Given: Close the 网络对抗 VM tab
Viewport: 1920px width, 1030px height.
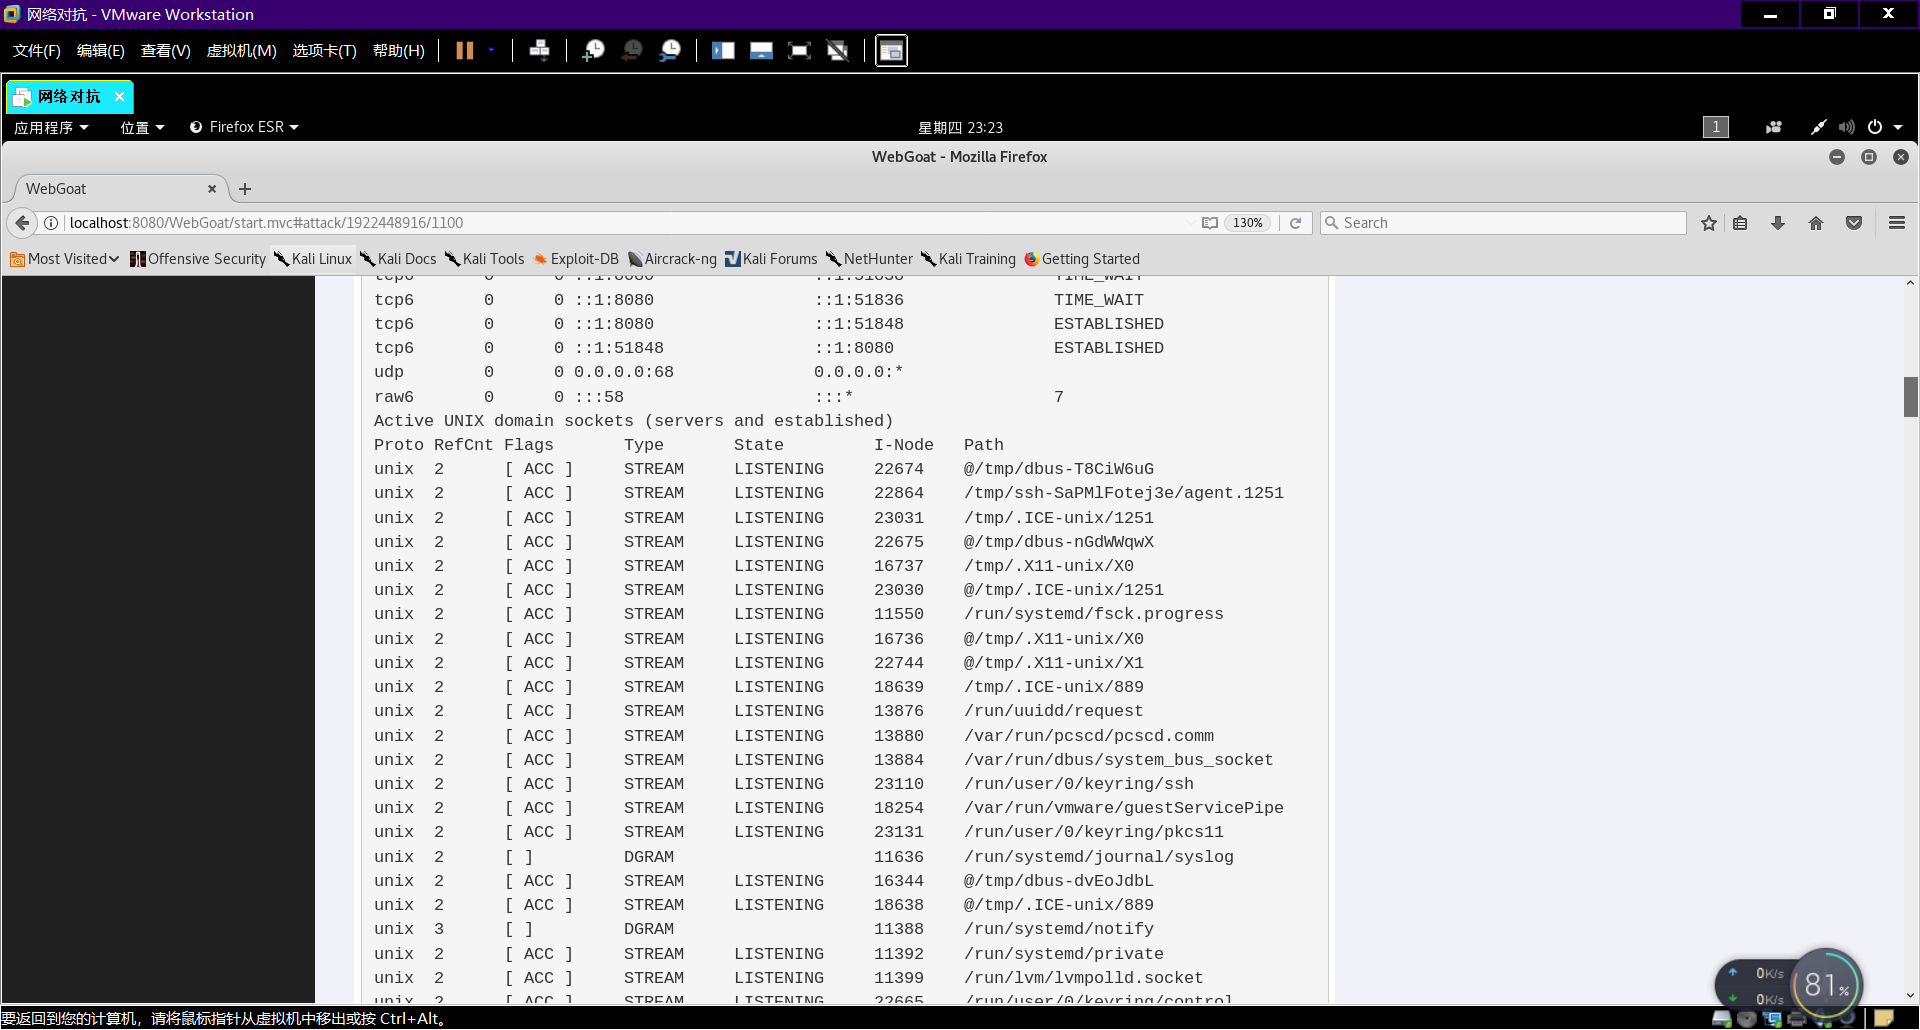Looking at the screenshot, I should click(x=119, y=97).
